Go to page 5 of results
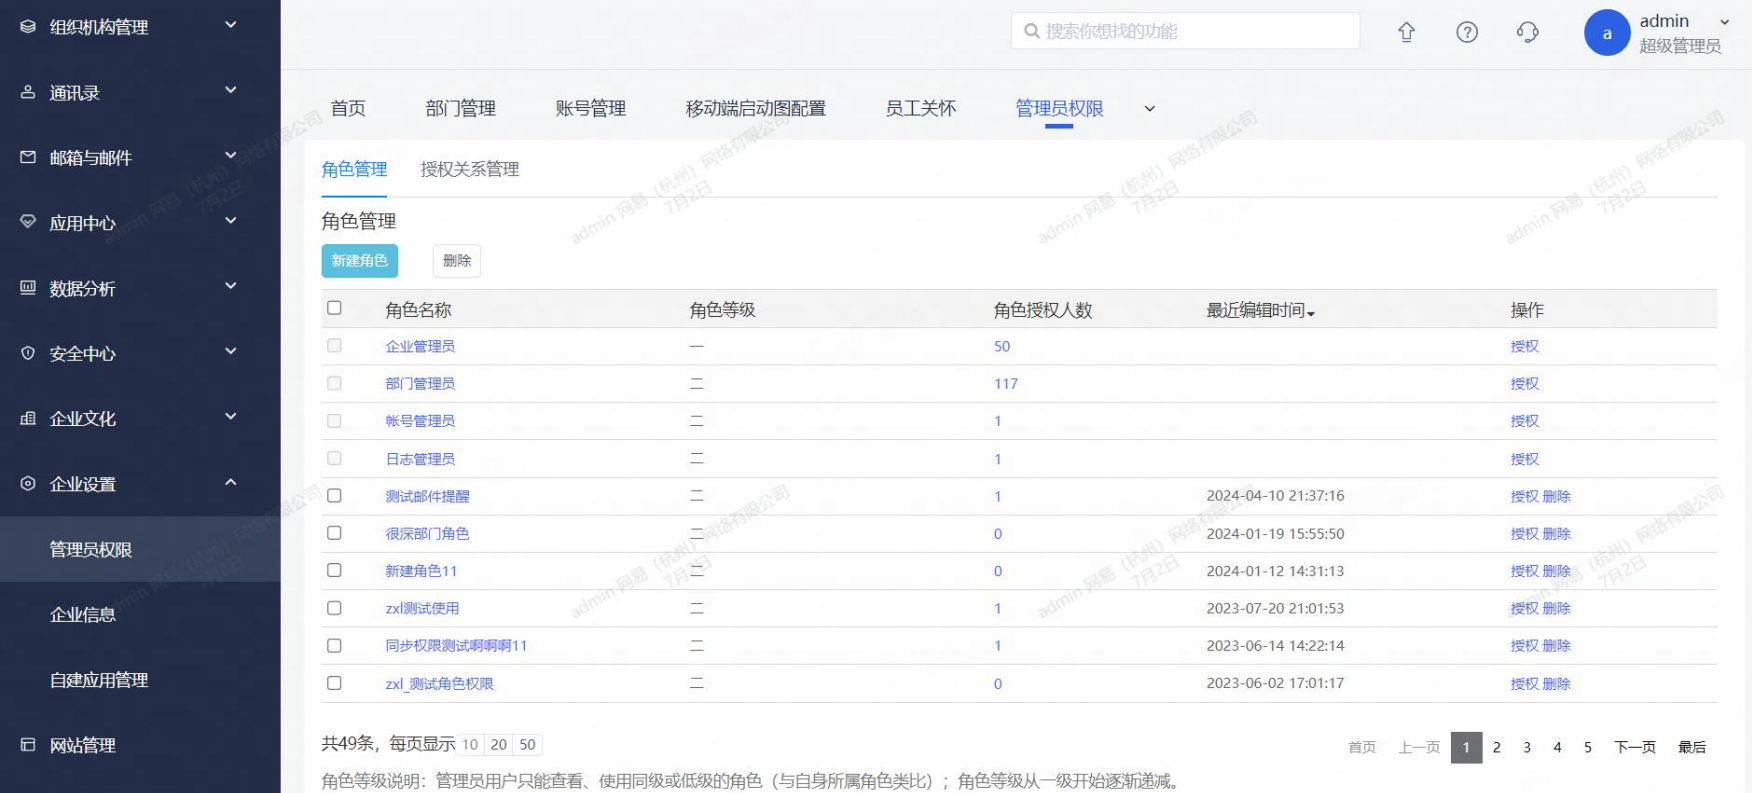This screenshot has width=1752, height=793. point(1588,747)
